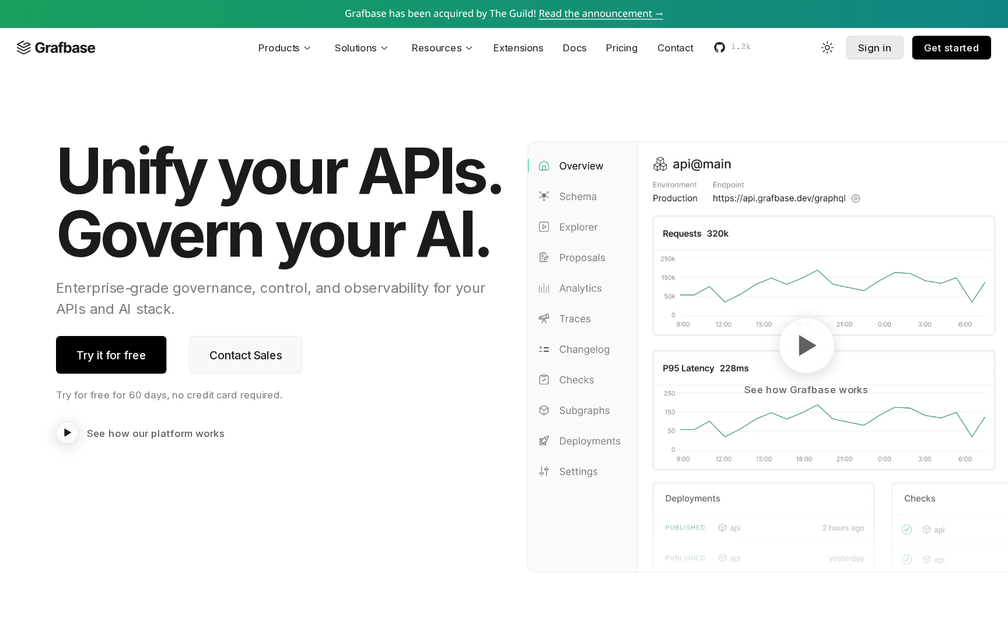The width and height of the screenshot is (1008, 630).
Task: Click the Changelog list icon
Action: click(x=544, y=349)
